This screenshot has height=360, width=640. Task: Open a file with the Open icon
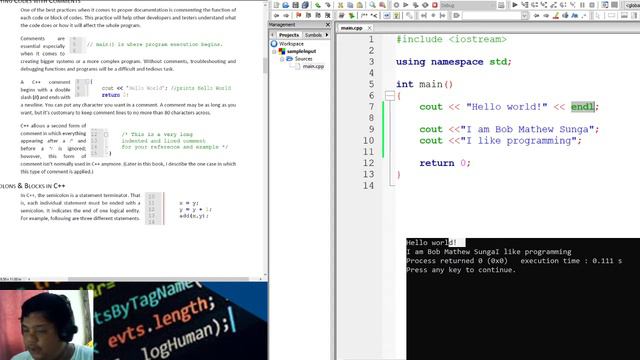click(286, 5)
